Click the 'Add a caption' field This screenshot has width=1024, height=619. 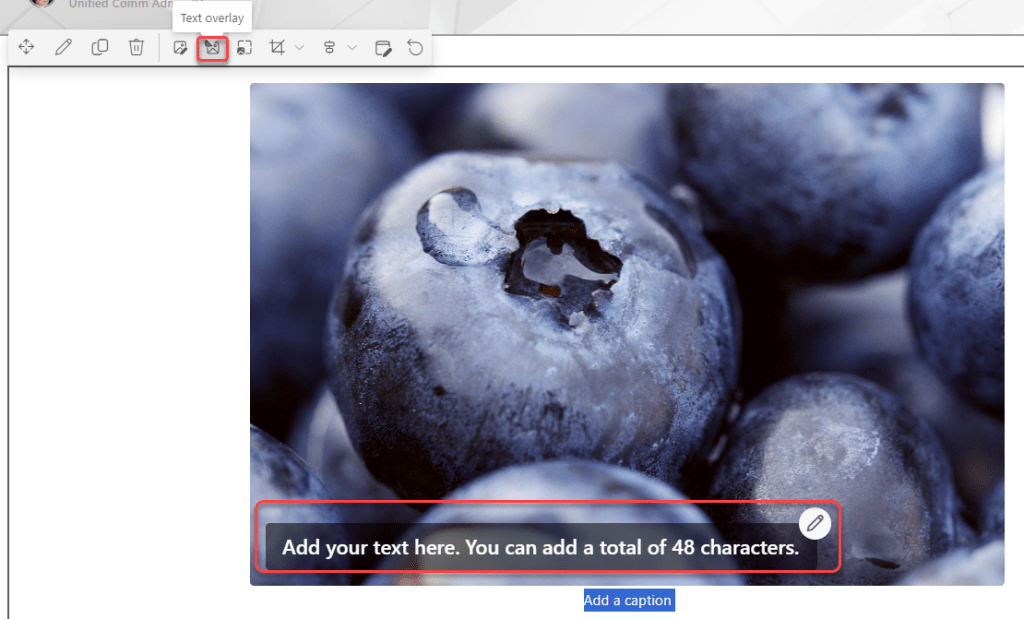pos(628,600)
